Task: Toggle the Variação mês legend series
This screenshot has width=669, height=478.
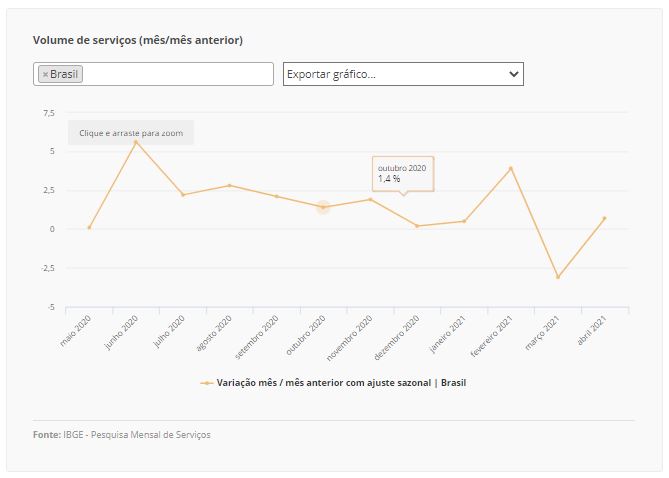Action: tap(341, 383)
